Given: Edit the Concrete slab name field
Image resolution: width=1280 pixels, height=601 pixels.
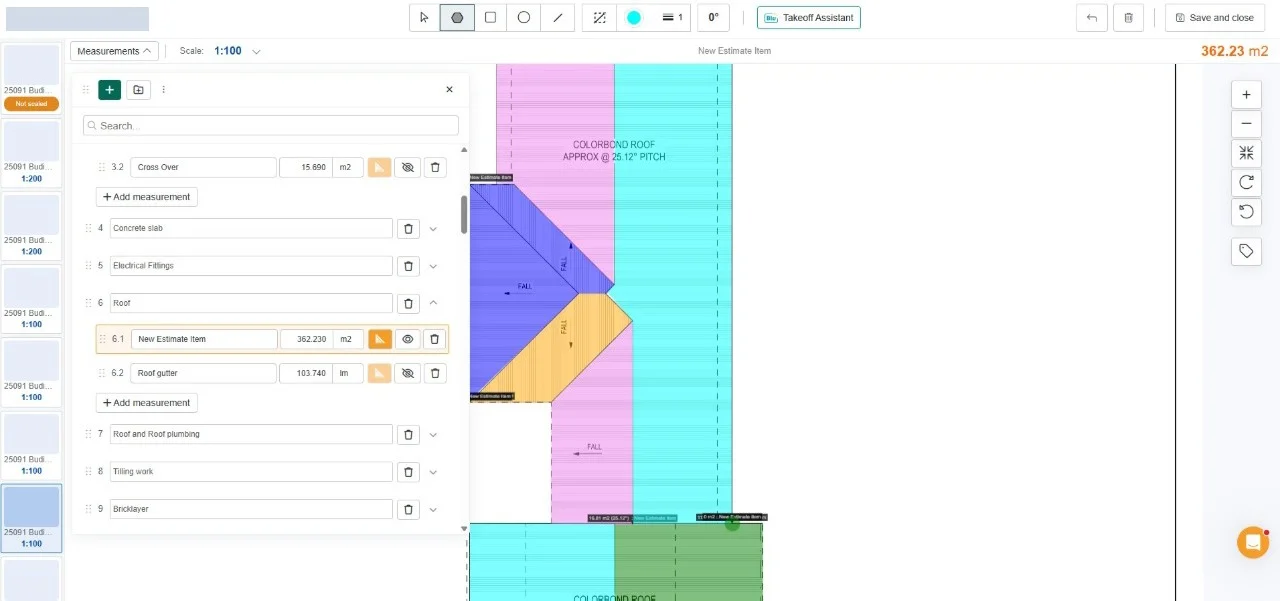Looking at the screenshot, I should (251, 228).
